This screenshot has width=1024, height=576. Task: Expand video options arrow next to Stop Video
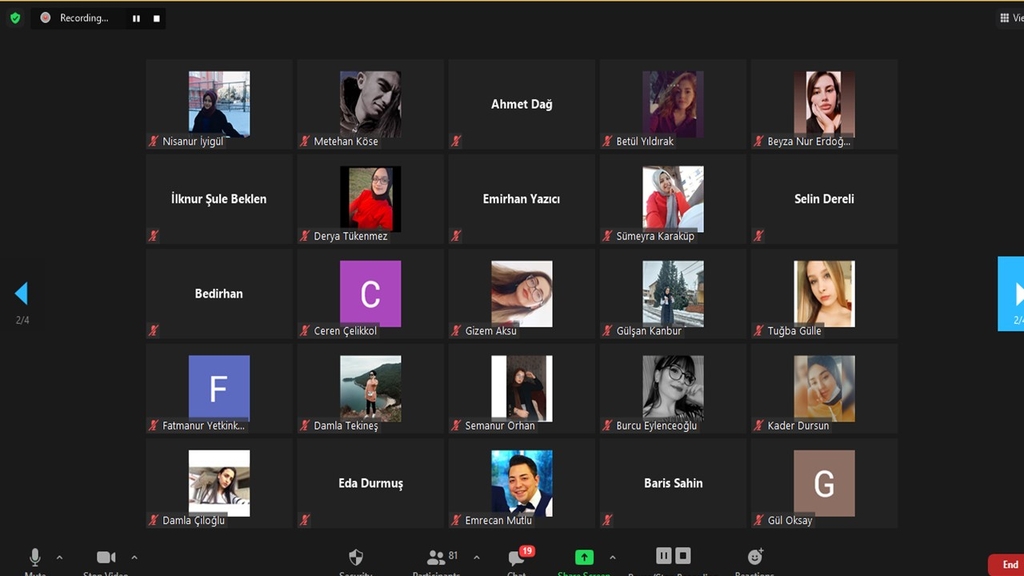(x=134, y=558)
